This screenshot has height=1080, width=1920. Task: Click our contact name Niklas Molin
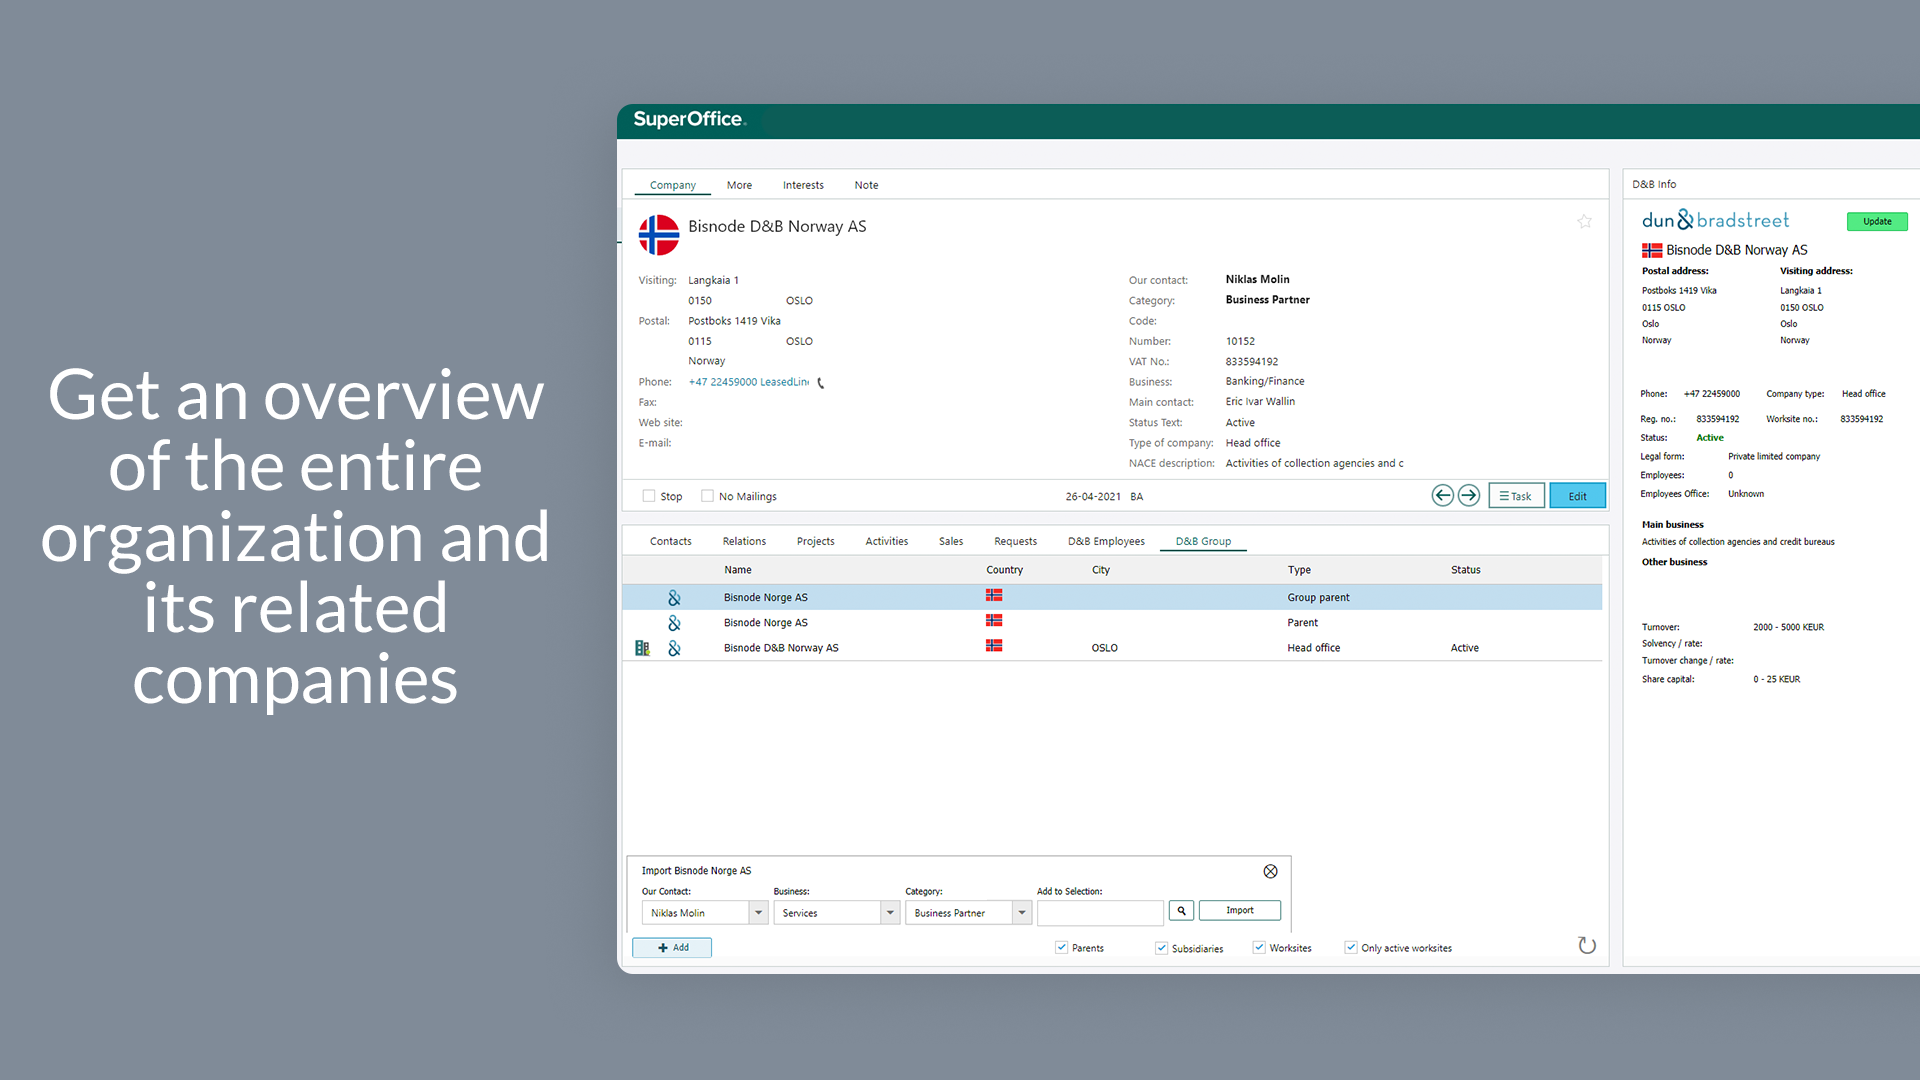coord(1257,280)
